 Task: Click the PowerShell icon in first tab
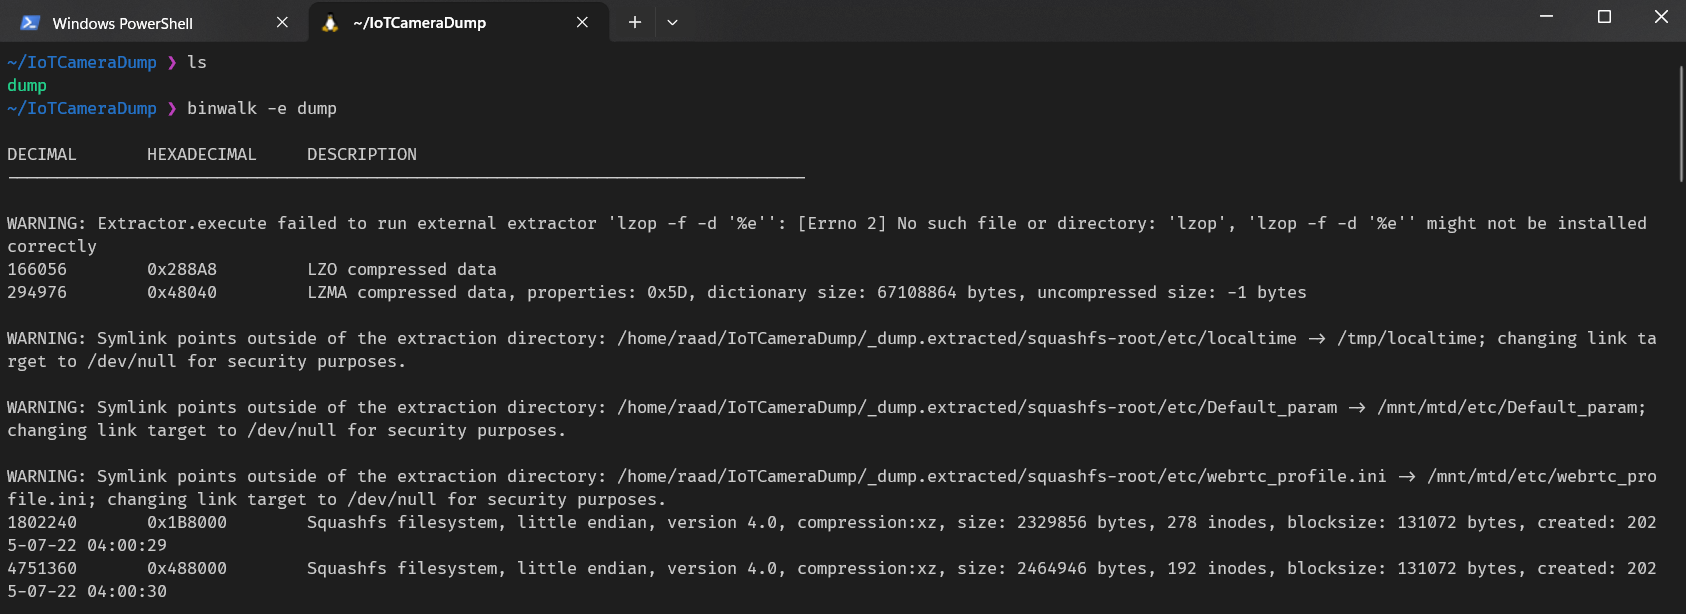pyautogui.click(x=30, y=22)
